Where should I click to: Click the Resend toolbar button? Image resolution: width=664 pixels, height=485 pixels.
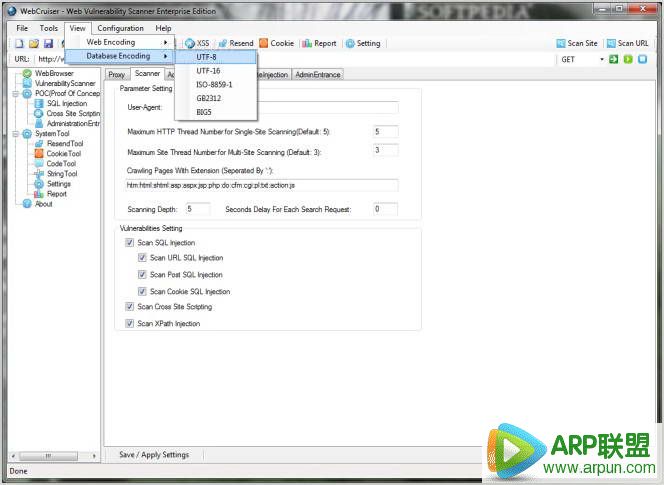click(x=236, y=43)
